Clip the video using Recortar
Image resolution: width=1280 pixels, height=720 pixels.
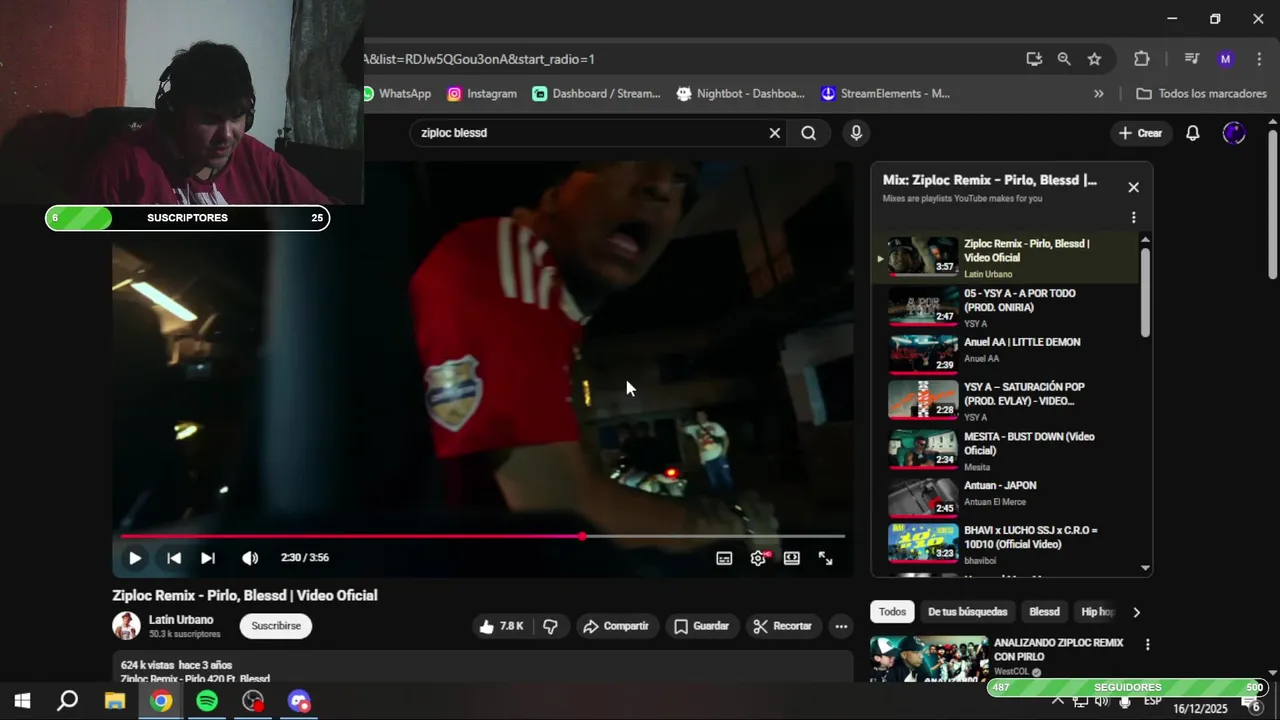[783, 626]
